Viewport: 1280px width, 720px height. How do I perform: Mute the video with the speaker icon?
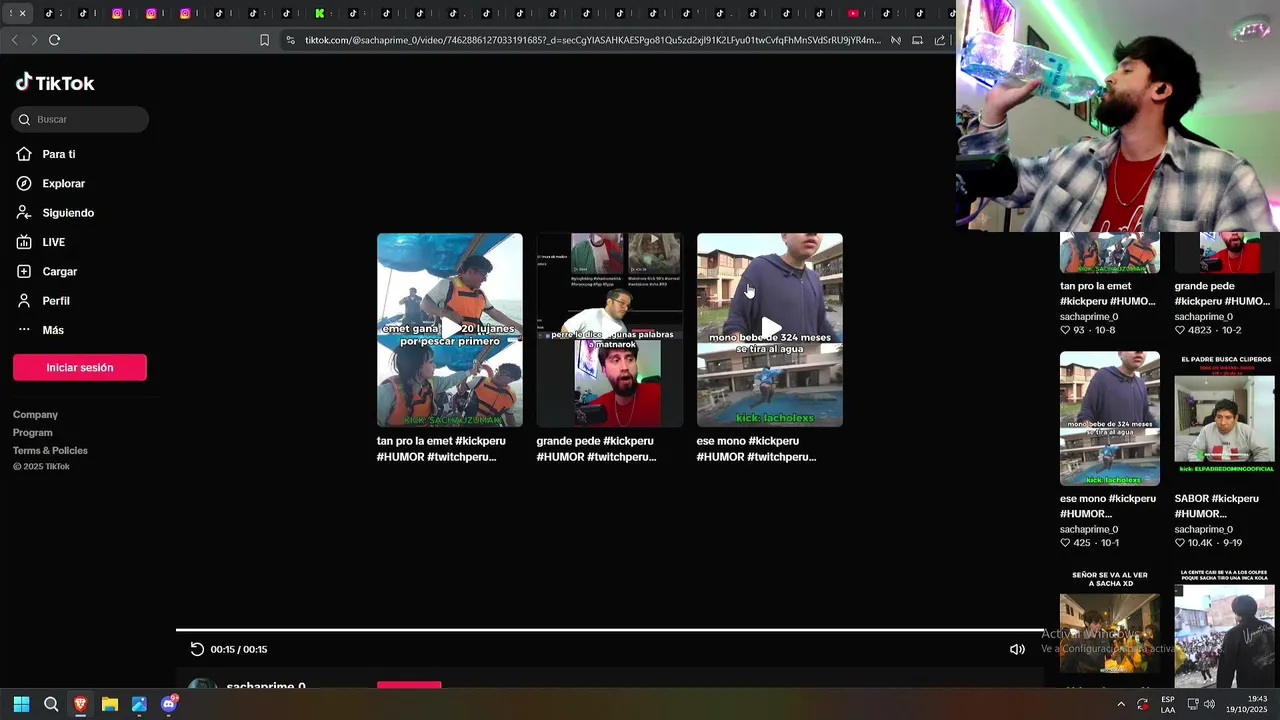click(x=1017, y=649)
